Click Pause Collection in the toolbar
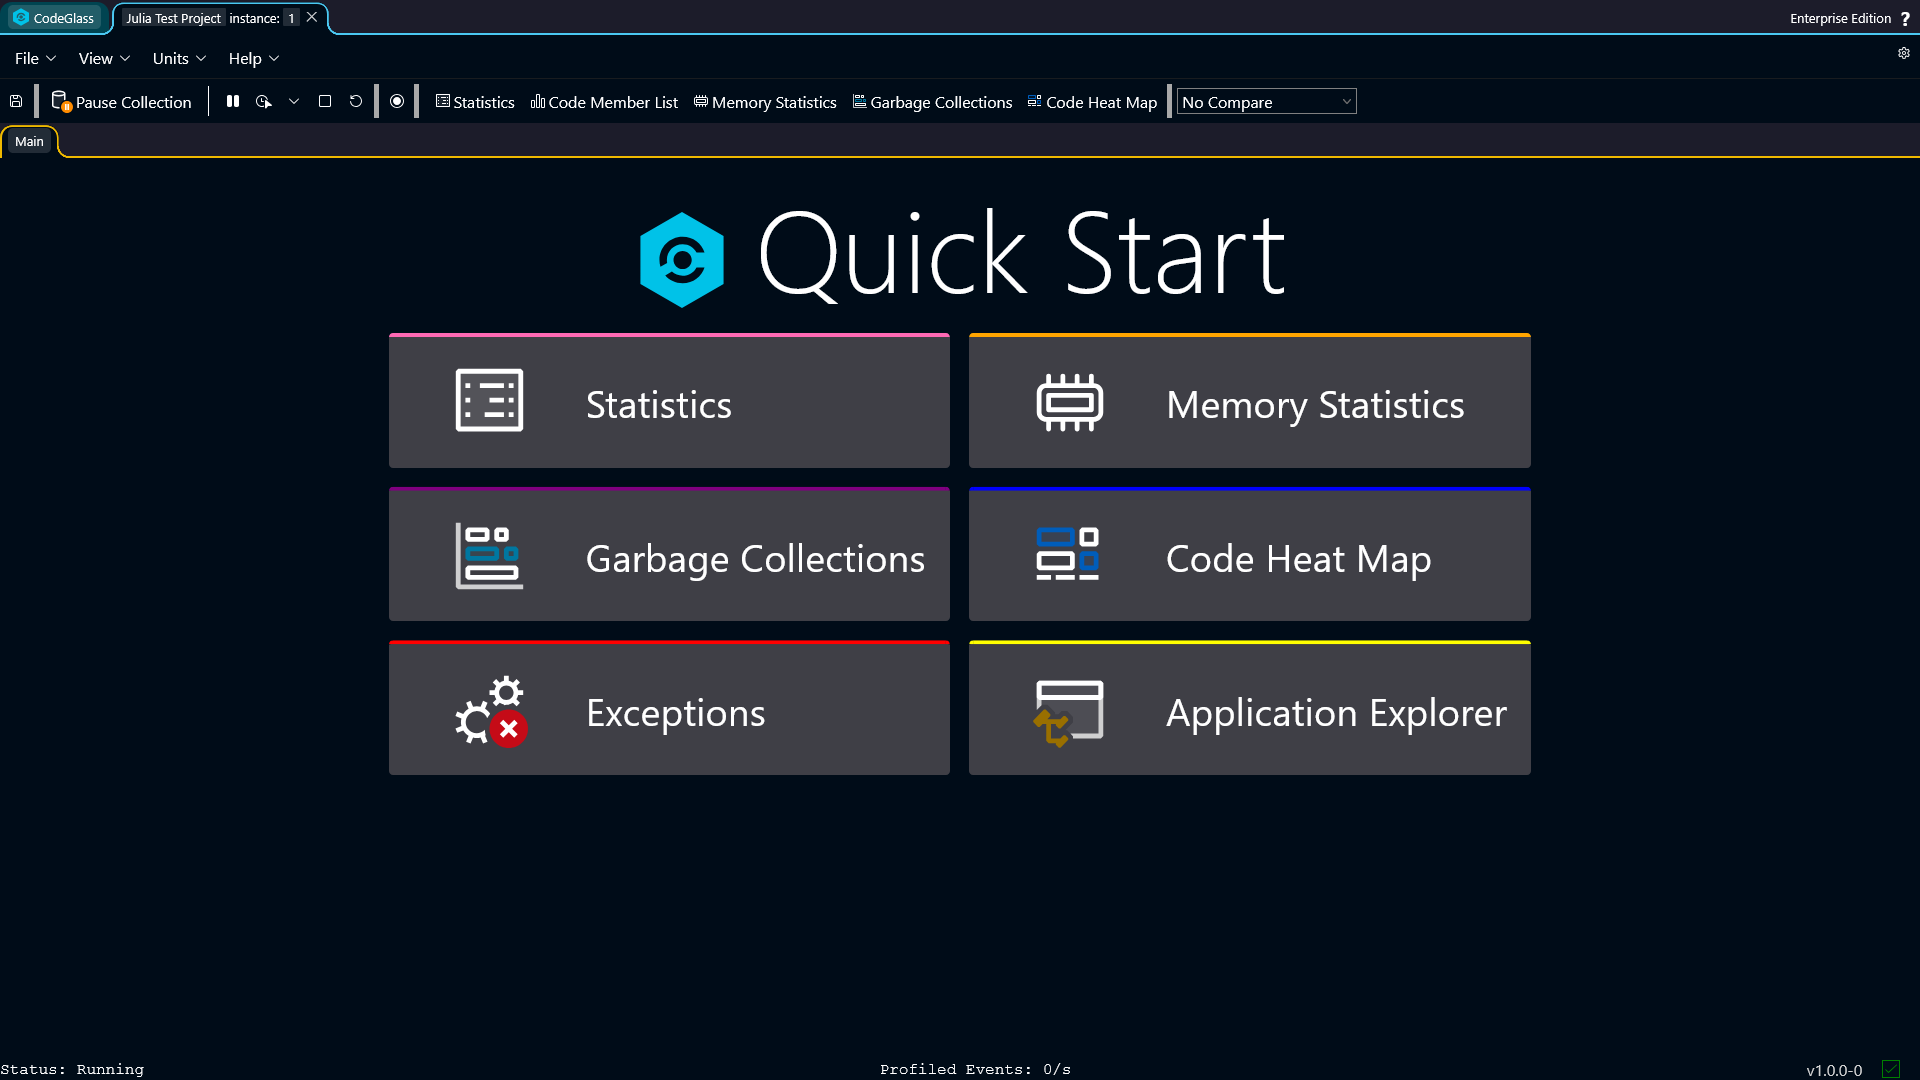1920x1080 pixels. (121, 102)
